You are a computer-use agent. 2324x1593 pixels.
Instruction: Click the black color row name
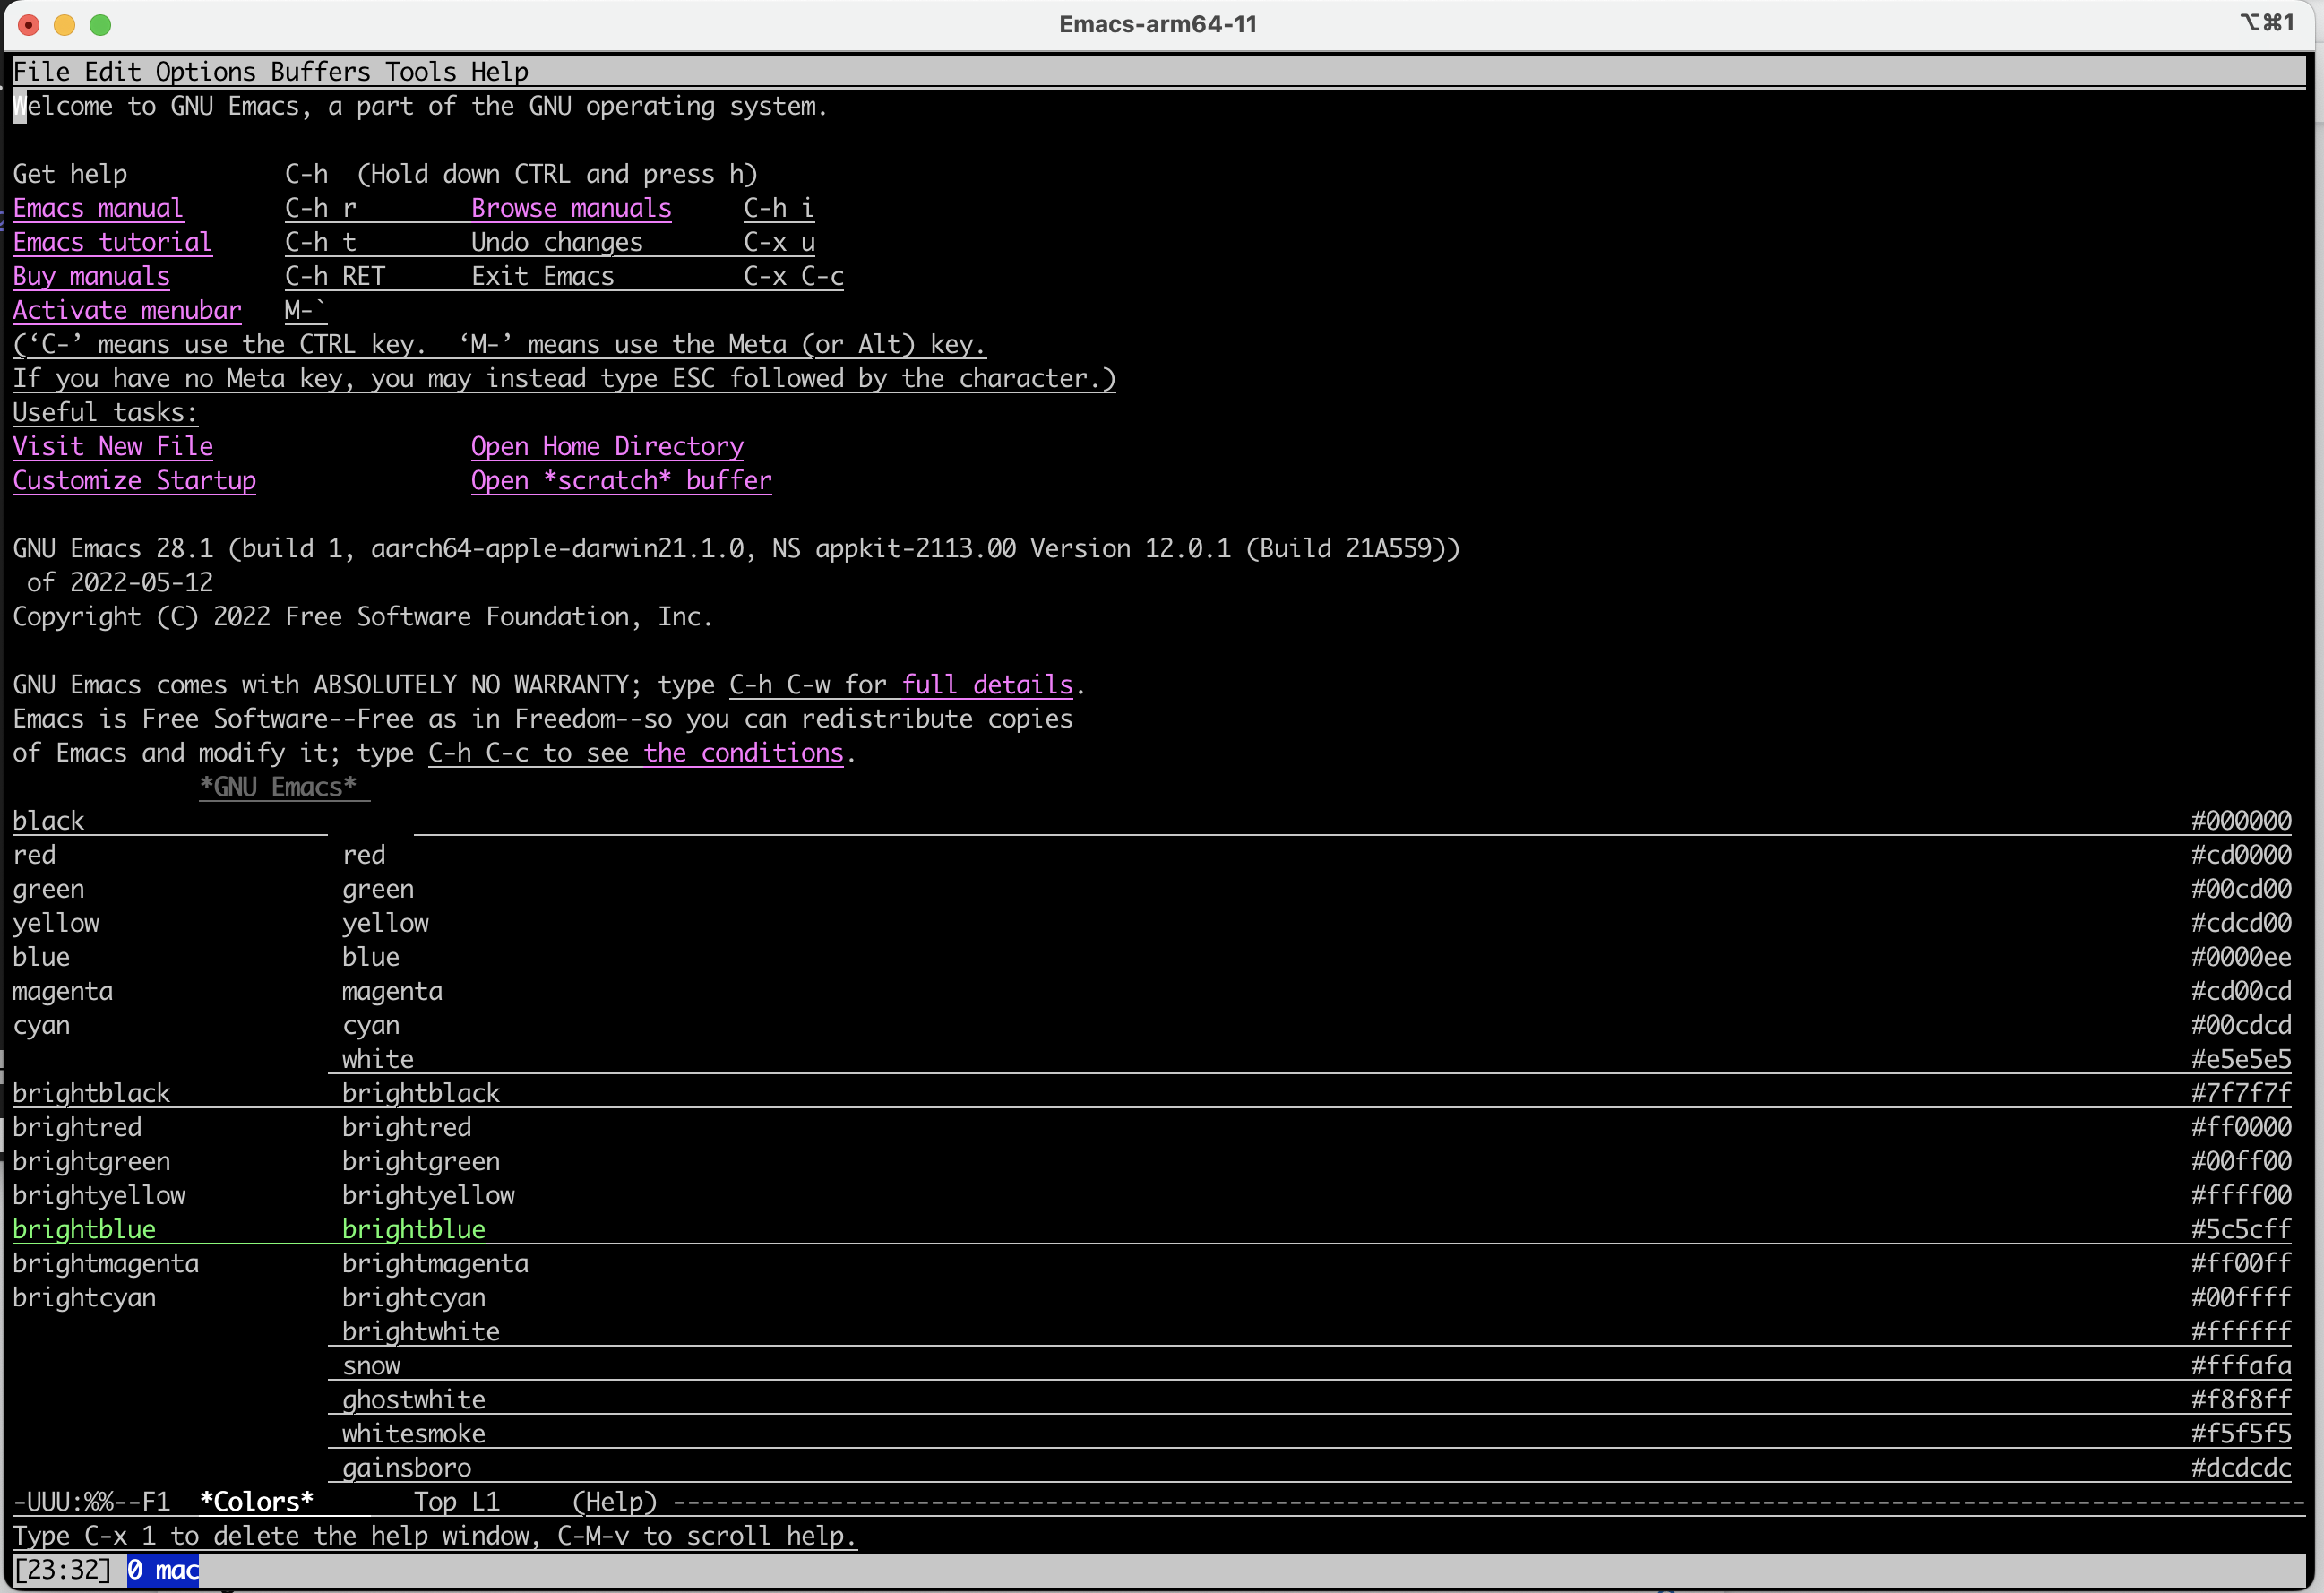pyautogui.click(x=48, y=820)
